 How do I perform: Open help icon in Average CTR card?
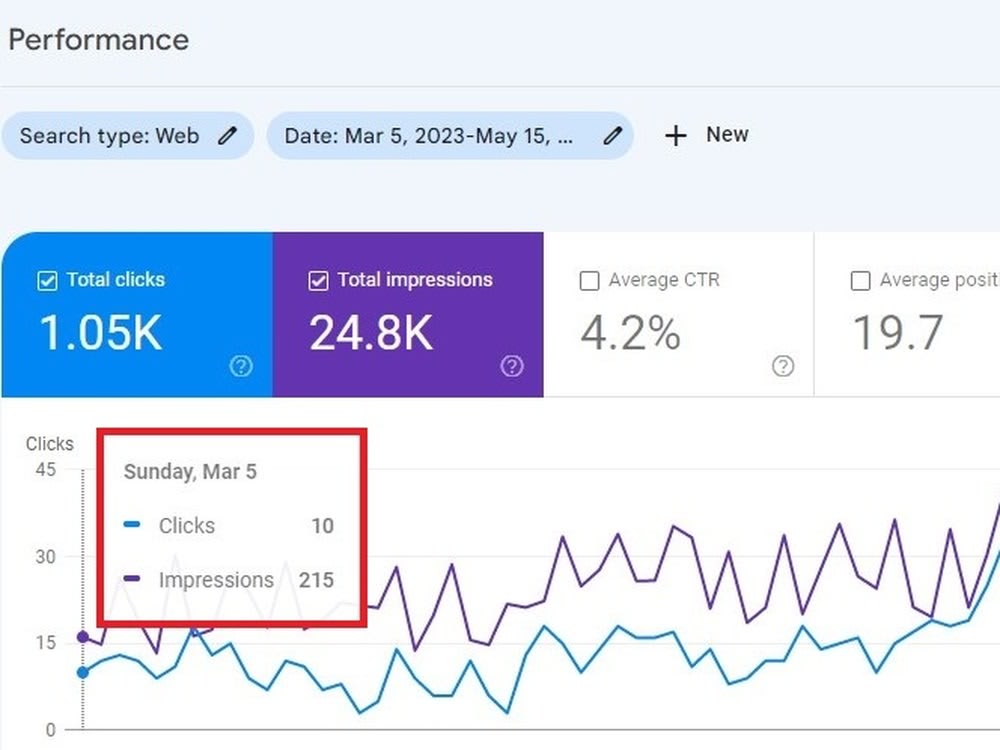tap(783, 366)
